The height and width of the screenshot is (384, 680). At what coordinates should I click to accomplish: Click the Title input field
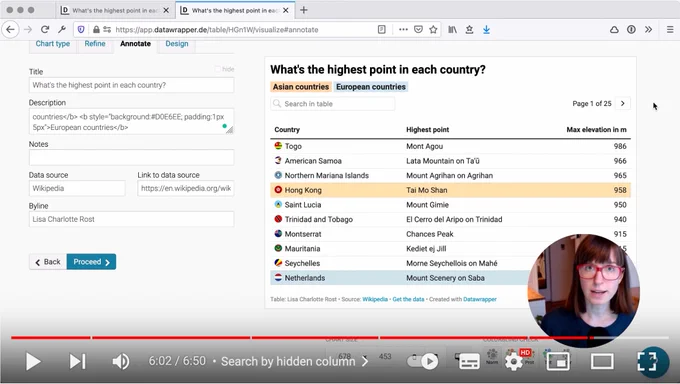tap(131, 85)
